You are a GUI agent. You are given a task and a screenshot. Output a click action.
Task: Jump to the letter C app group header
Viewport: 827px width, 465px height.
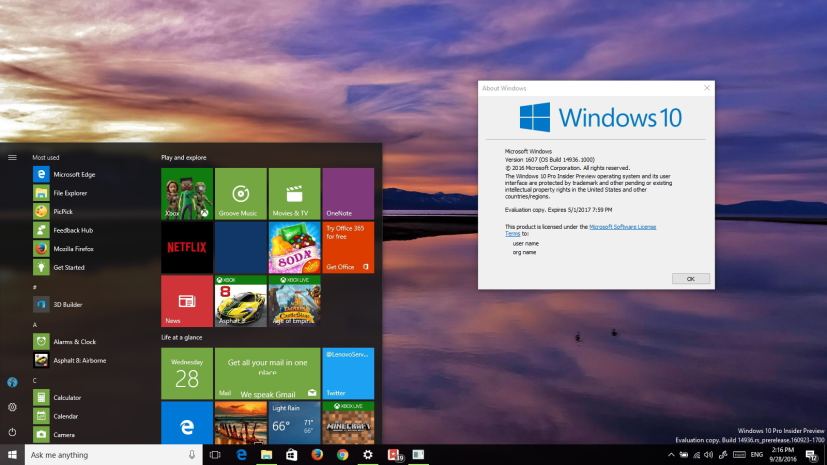[x=35, y=381]
